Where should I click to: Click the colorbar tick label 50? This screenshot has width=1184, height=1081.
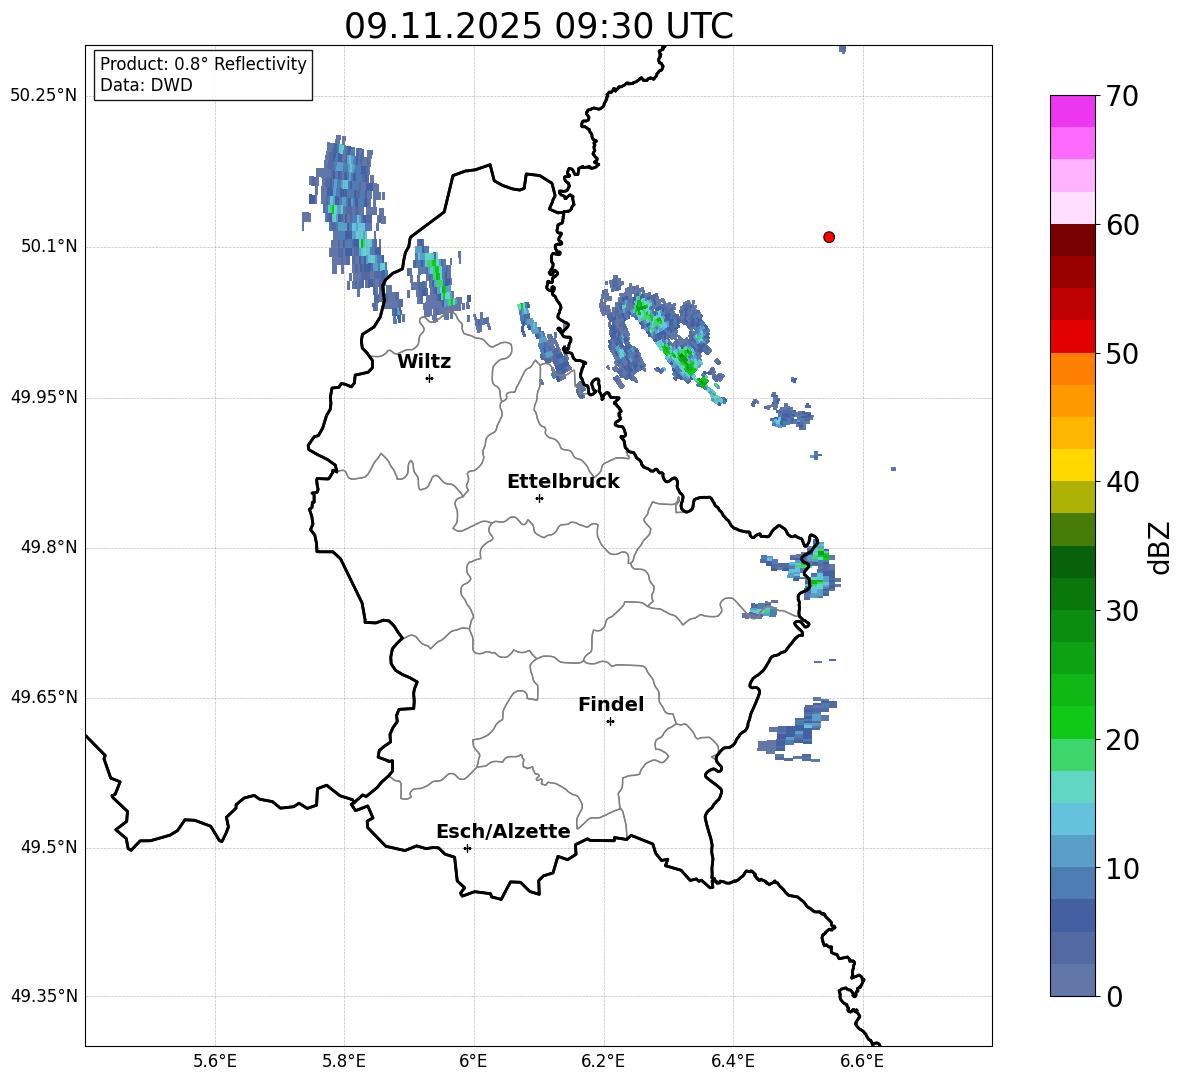1122,353
